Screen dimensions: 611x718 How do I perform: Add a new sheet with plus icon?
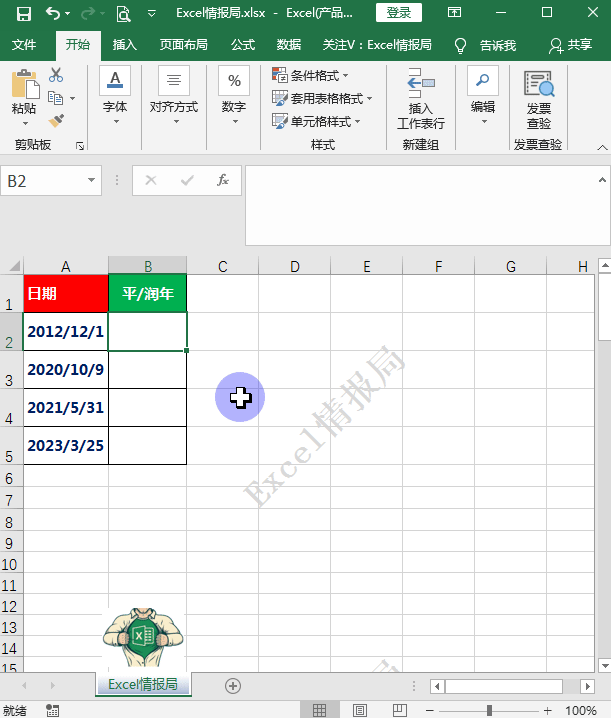click(233, 686)
